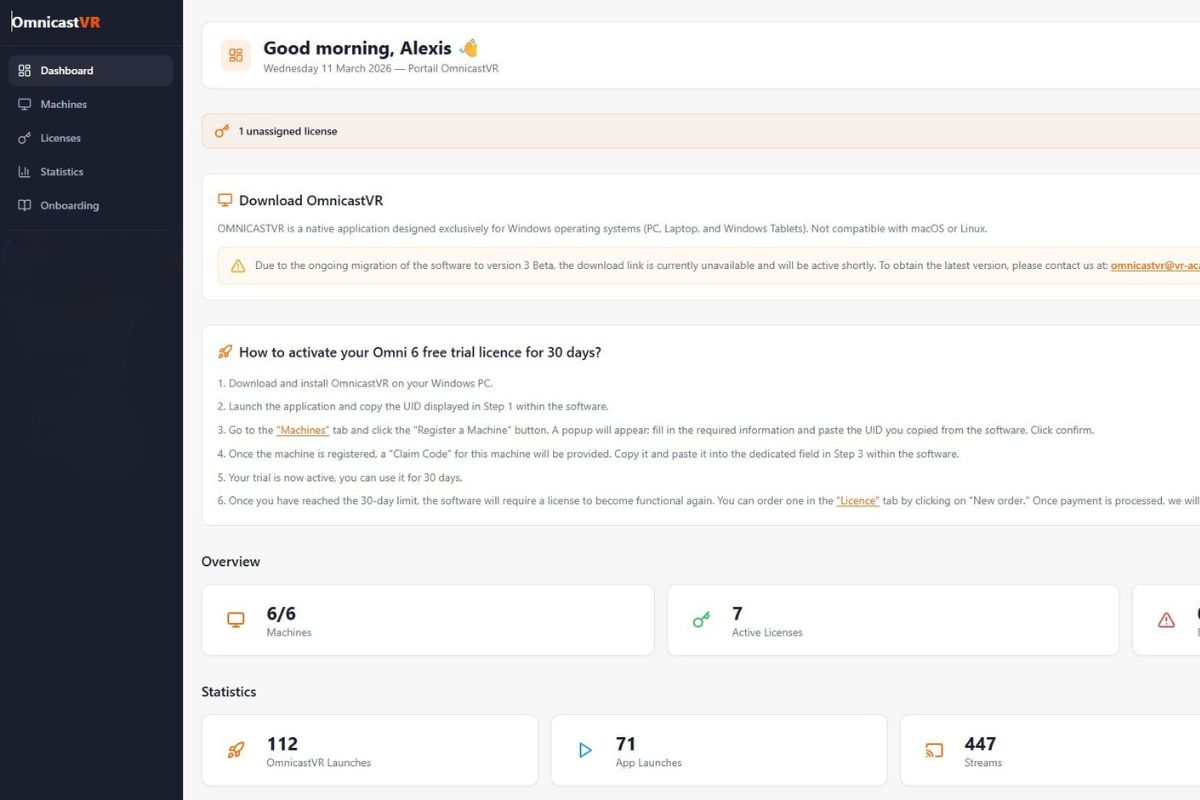Open the Onboarding sidebar section
This screenshot has width=1200, height=800.
pos(69,205)
